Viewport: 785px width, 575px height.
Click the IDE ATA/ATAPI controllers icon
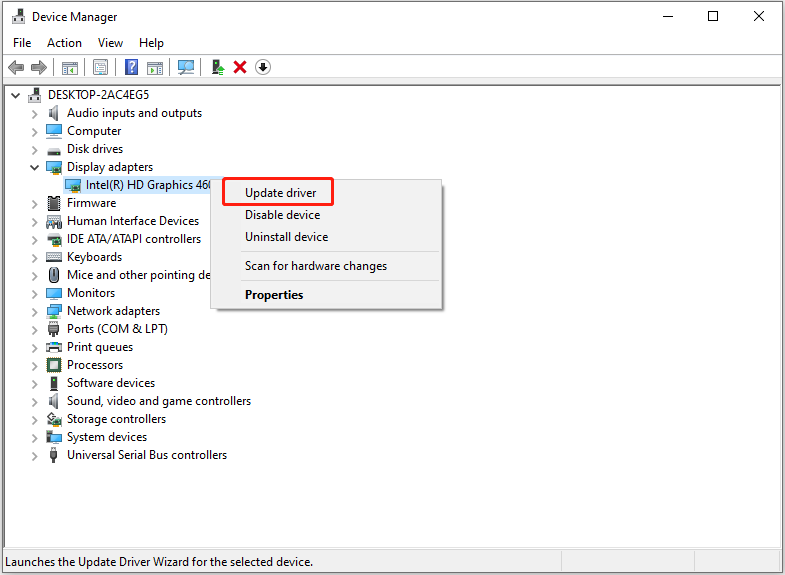coord(54,239)
